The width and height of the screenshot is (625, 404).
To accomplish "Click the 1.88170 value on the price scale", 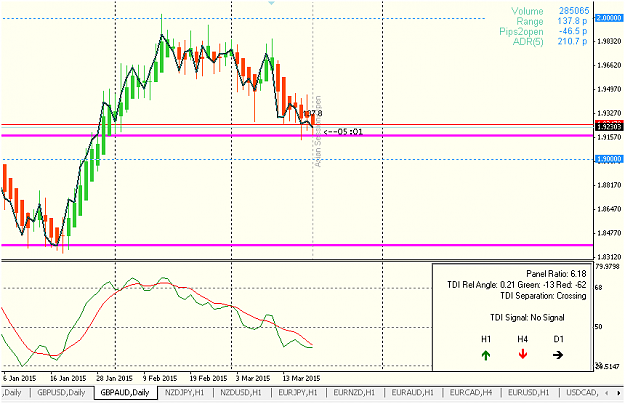I will point(610,185).
